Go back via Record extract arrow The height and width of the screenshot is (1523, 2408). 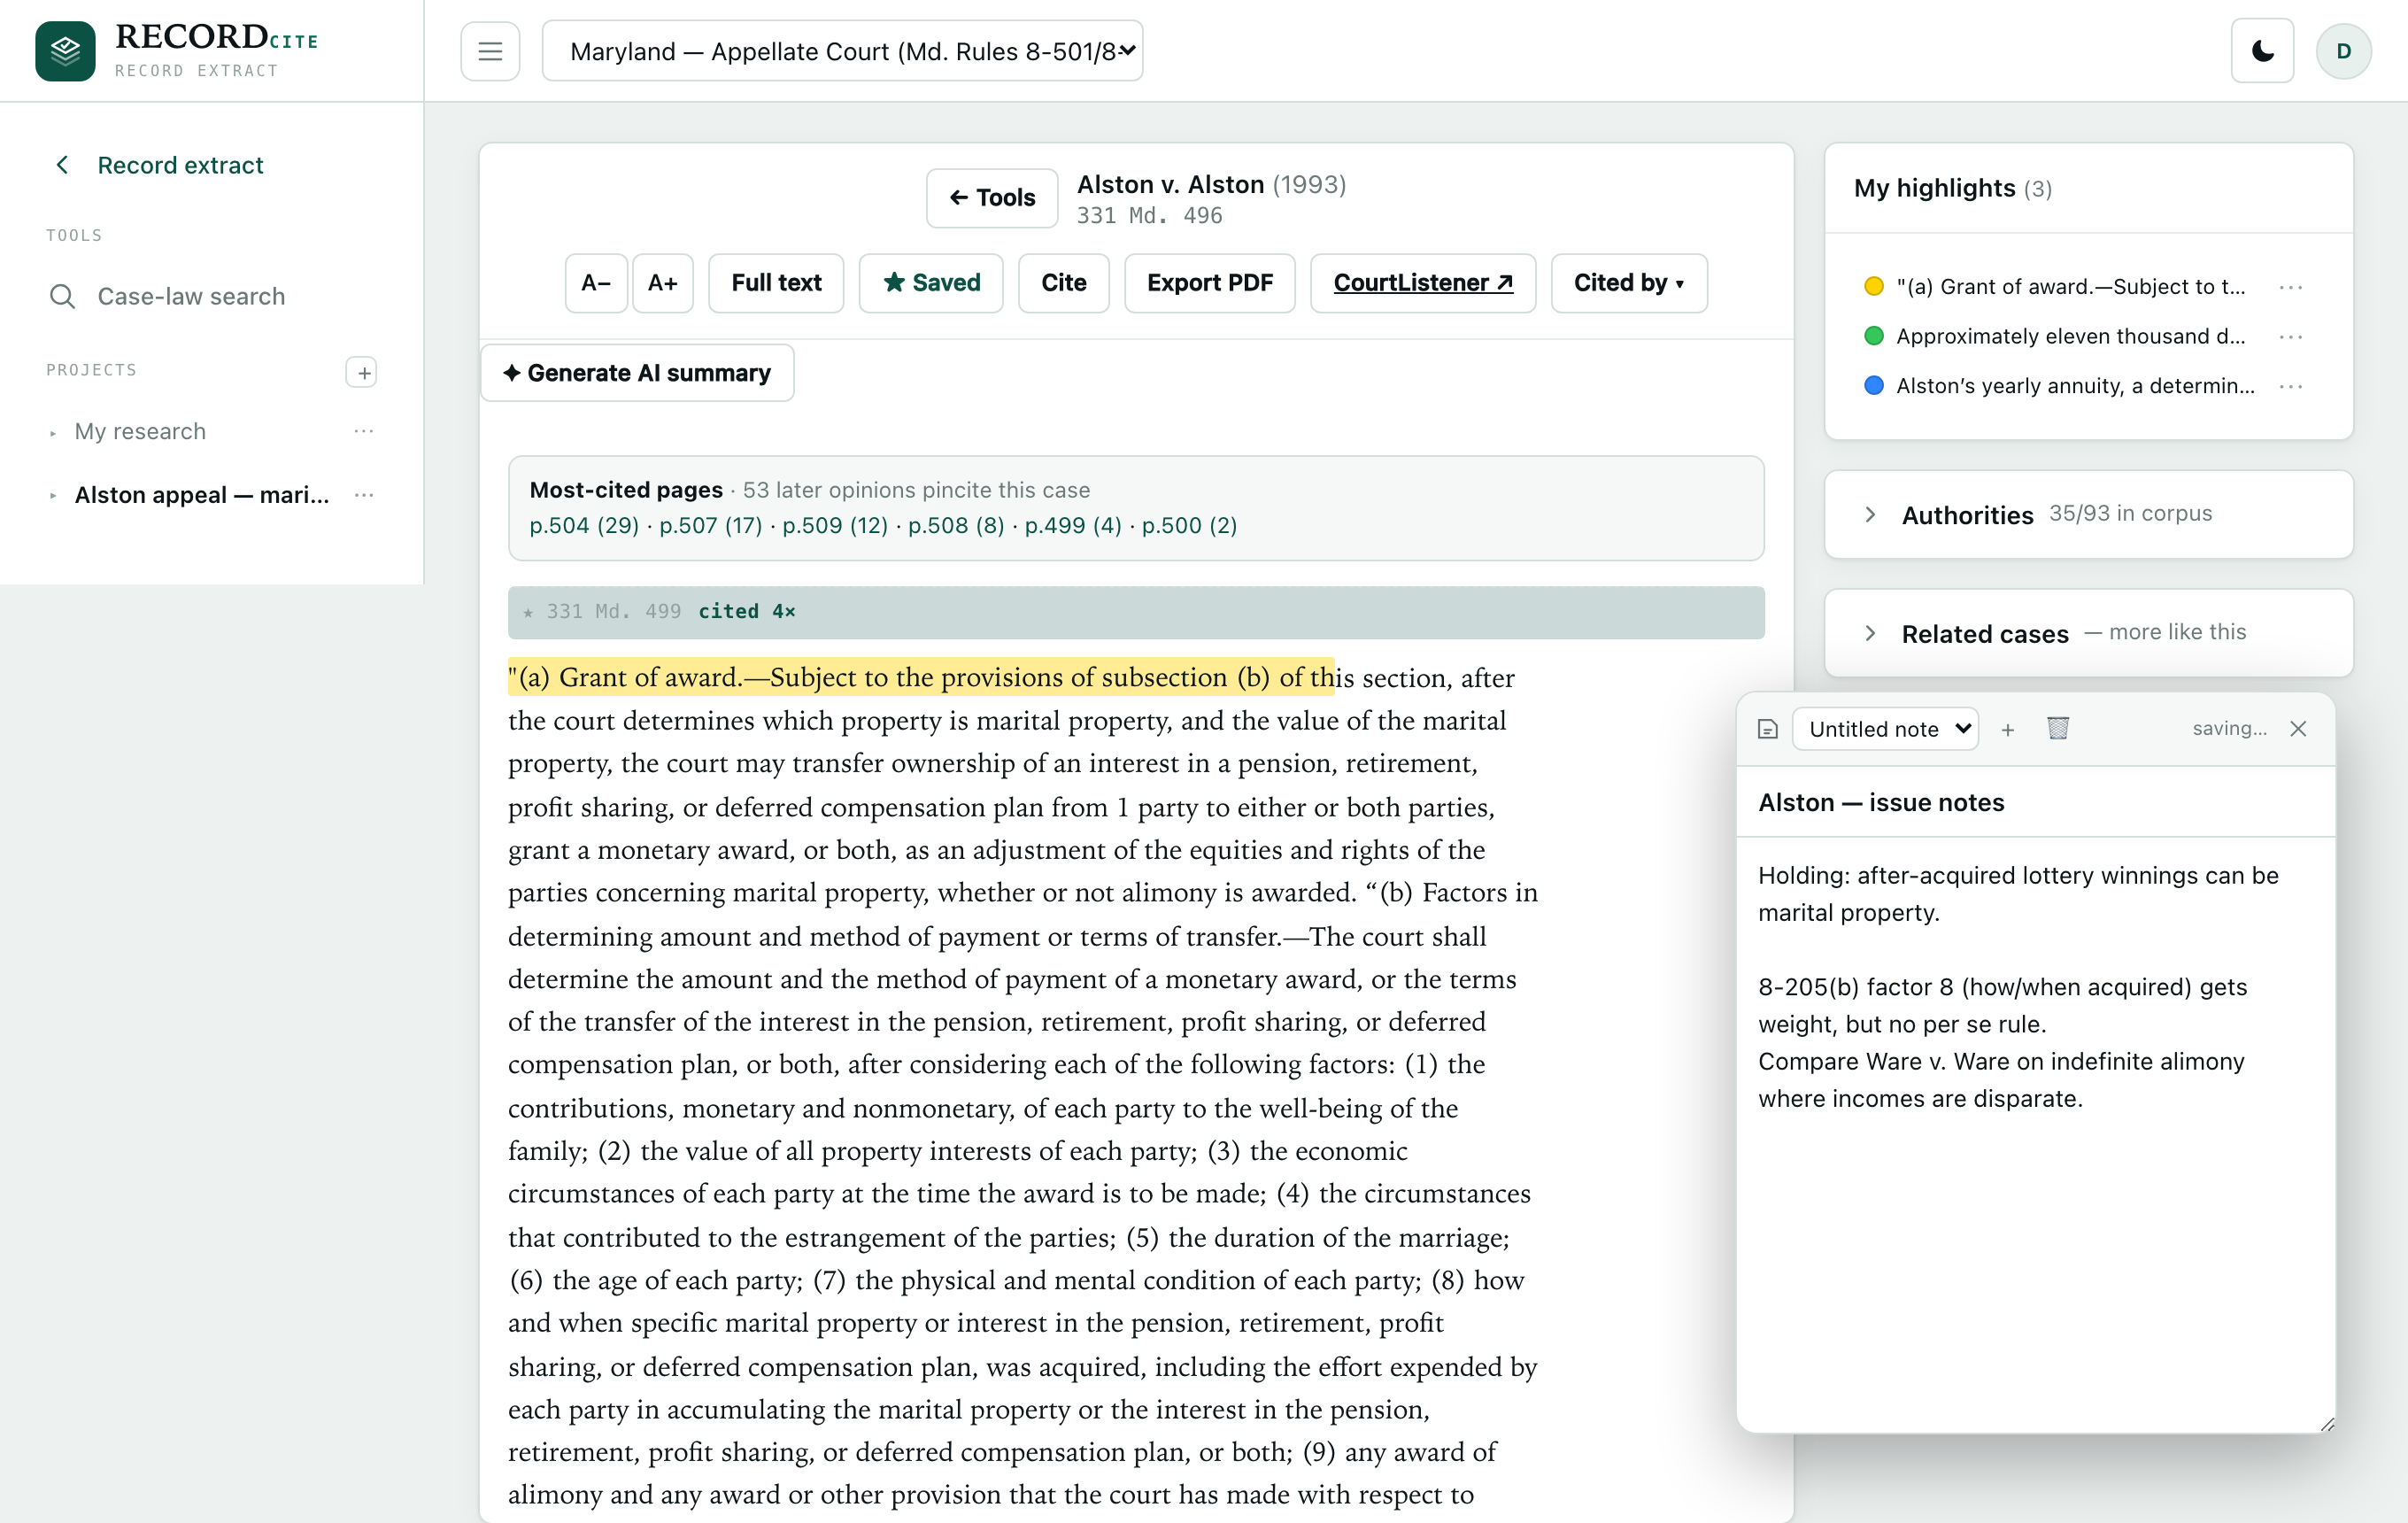(x=62, y=165)
